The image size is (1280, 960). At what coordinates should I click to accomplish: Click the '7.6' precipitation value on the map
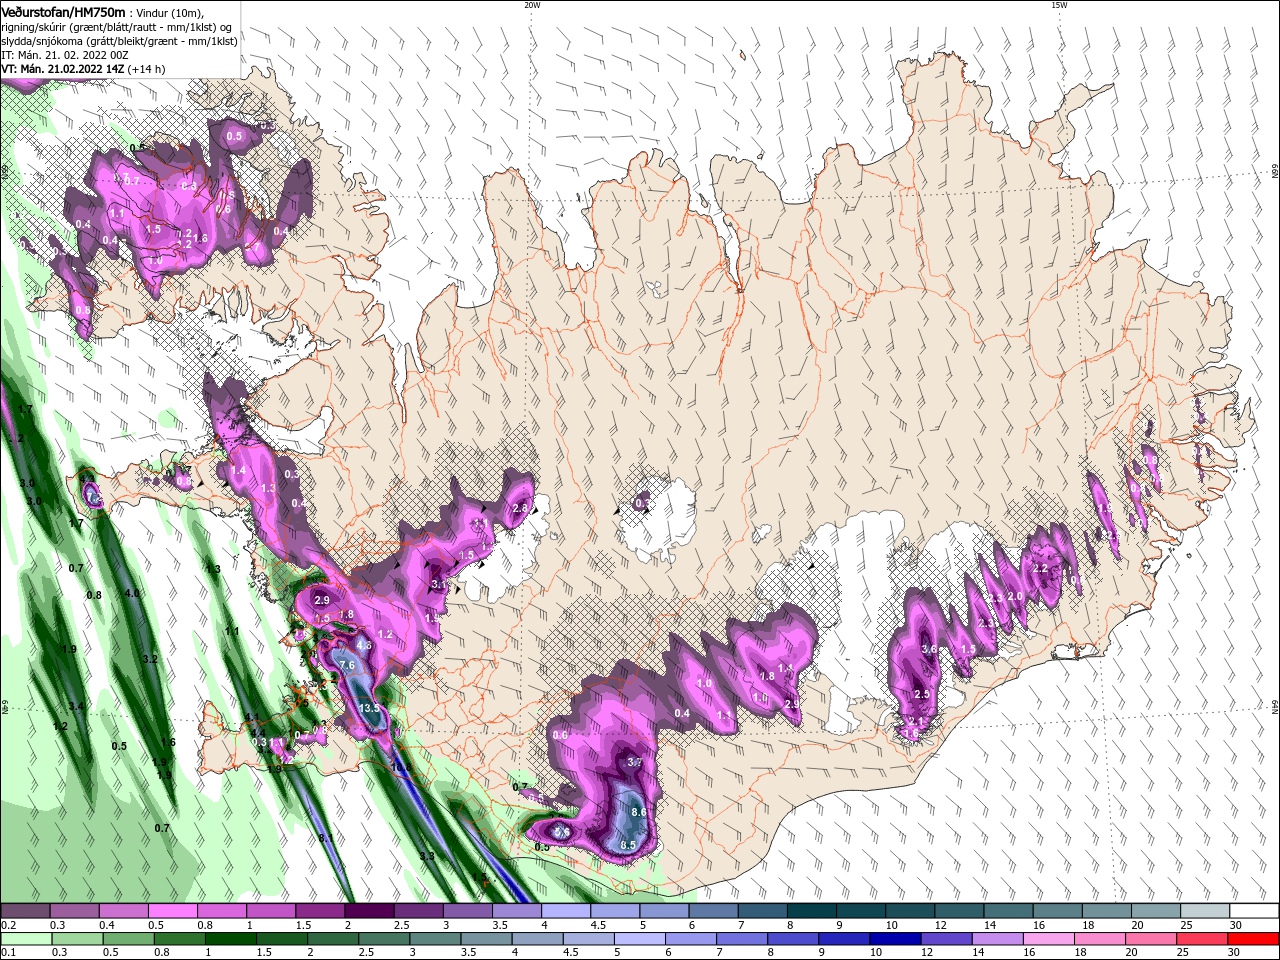pyautogui.click(x=348, y=665)
